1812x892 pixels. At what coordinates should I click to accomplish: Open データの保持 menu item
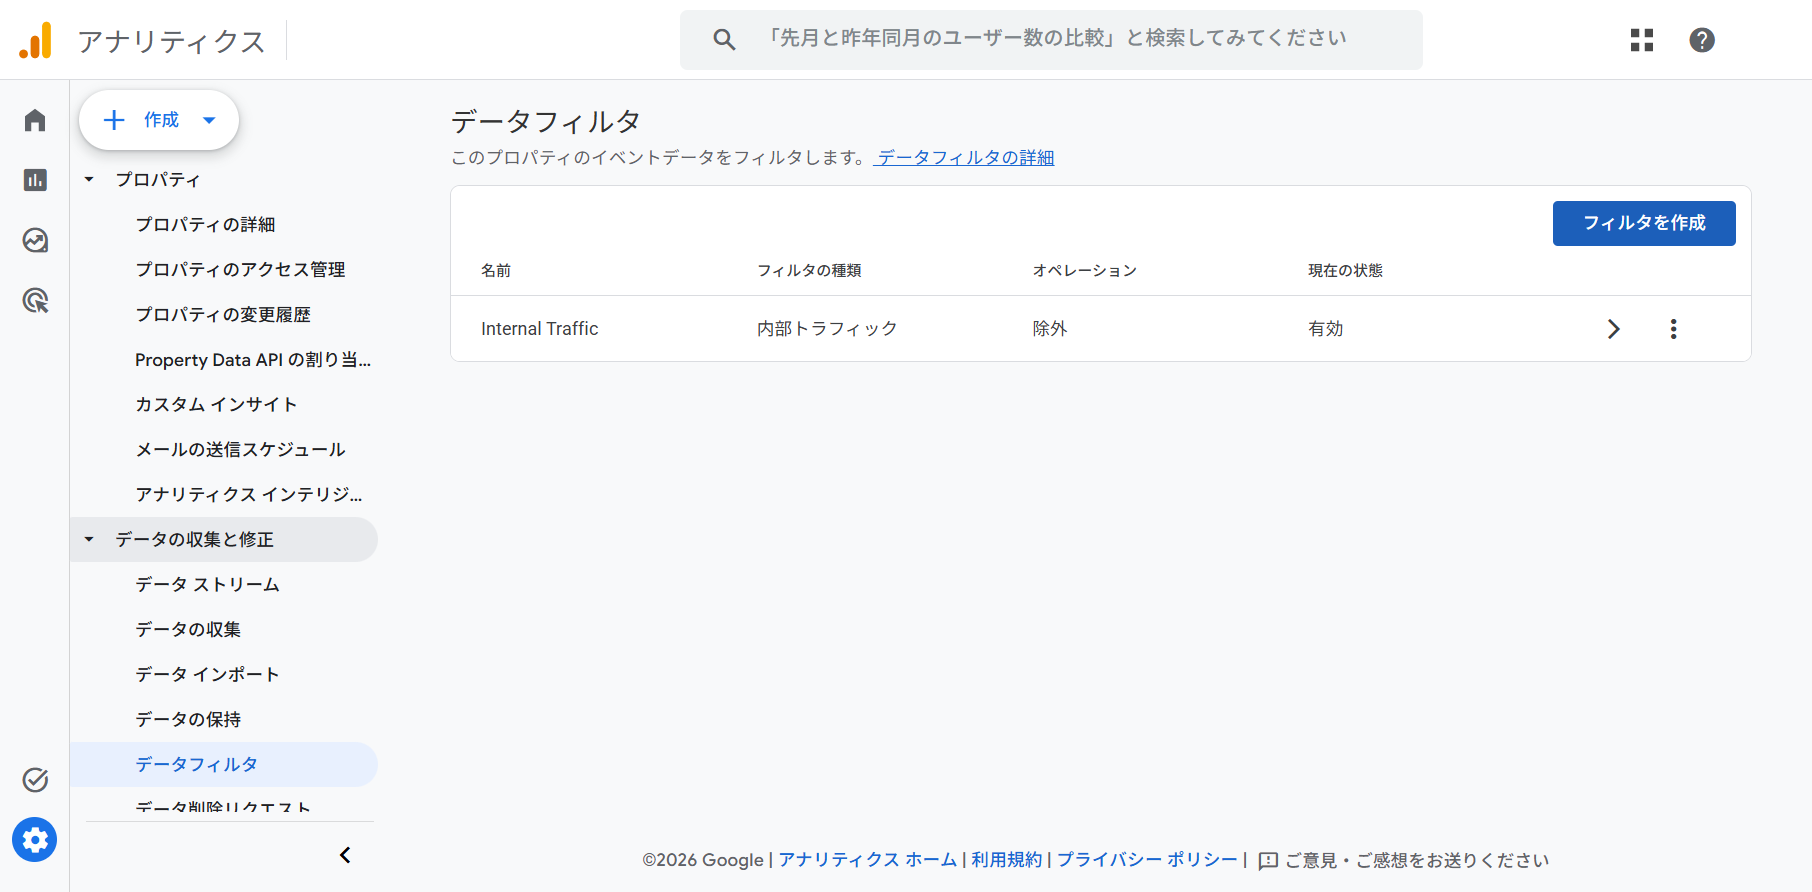click(188, 720)
